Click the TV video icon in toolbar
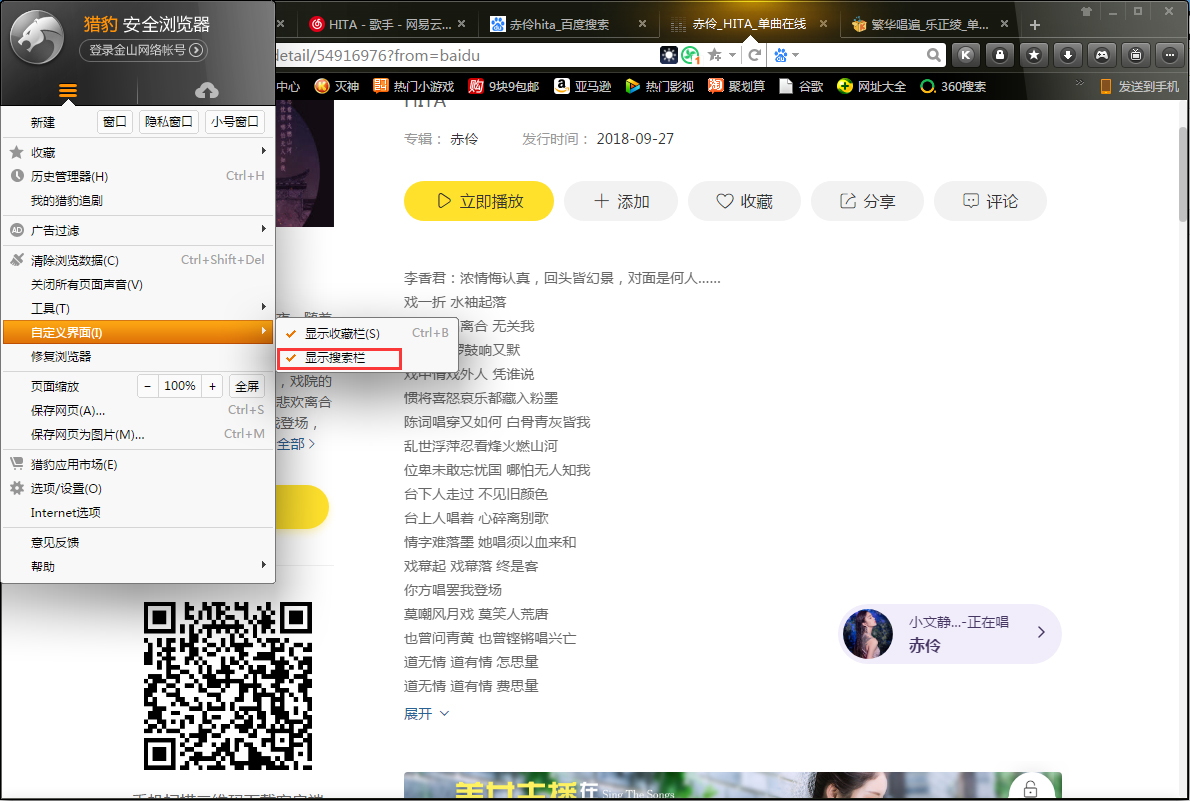This screenshot has height=801, width=1190. (1135, 54)
